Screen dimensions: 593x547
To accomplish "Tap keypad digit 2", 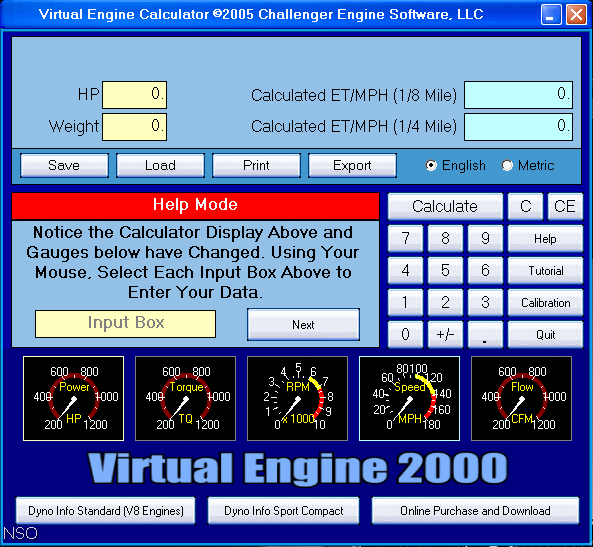I will (445, 303).
